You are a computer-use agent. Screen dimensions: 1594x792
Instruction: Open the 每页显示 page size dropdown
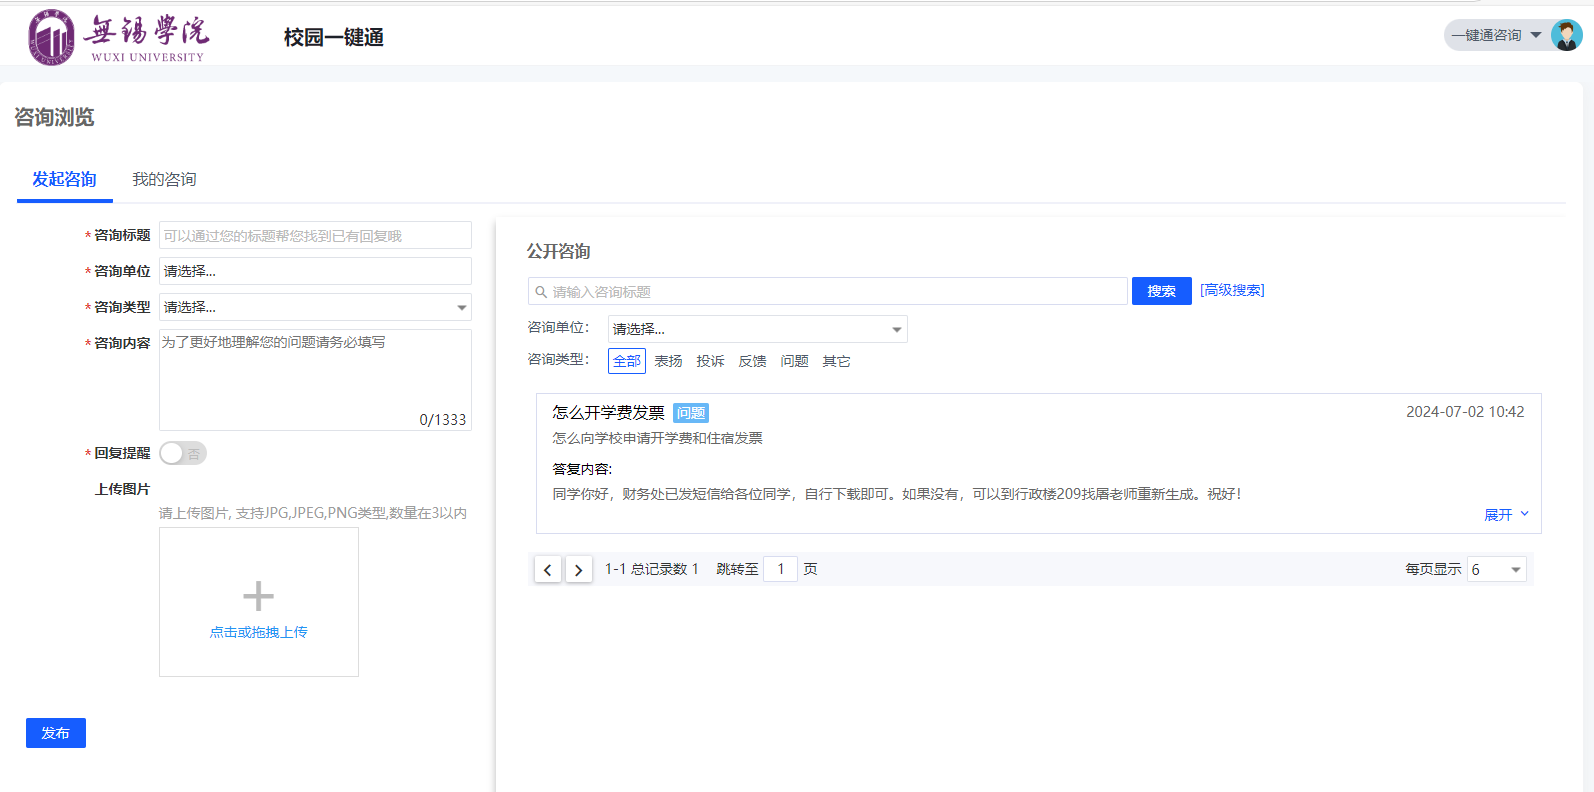click(1496, 570)
